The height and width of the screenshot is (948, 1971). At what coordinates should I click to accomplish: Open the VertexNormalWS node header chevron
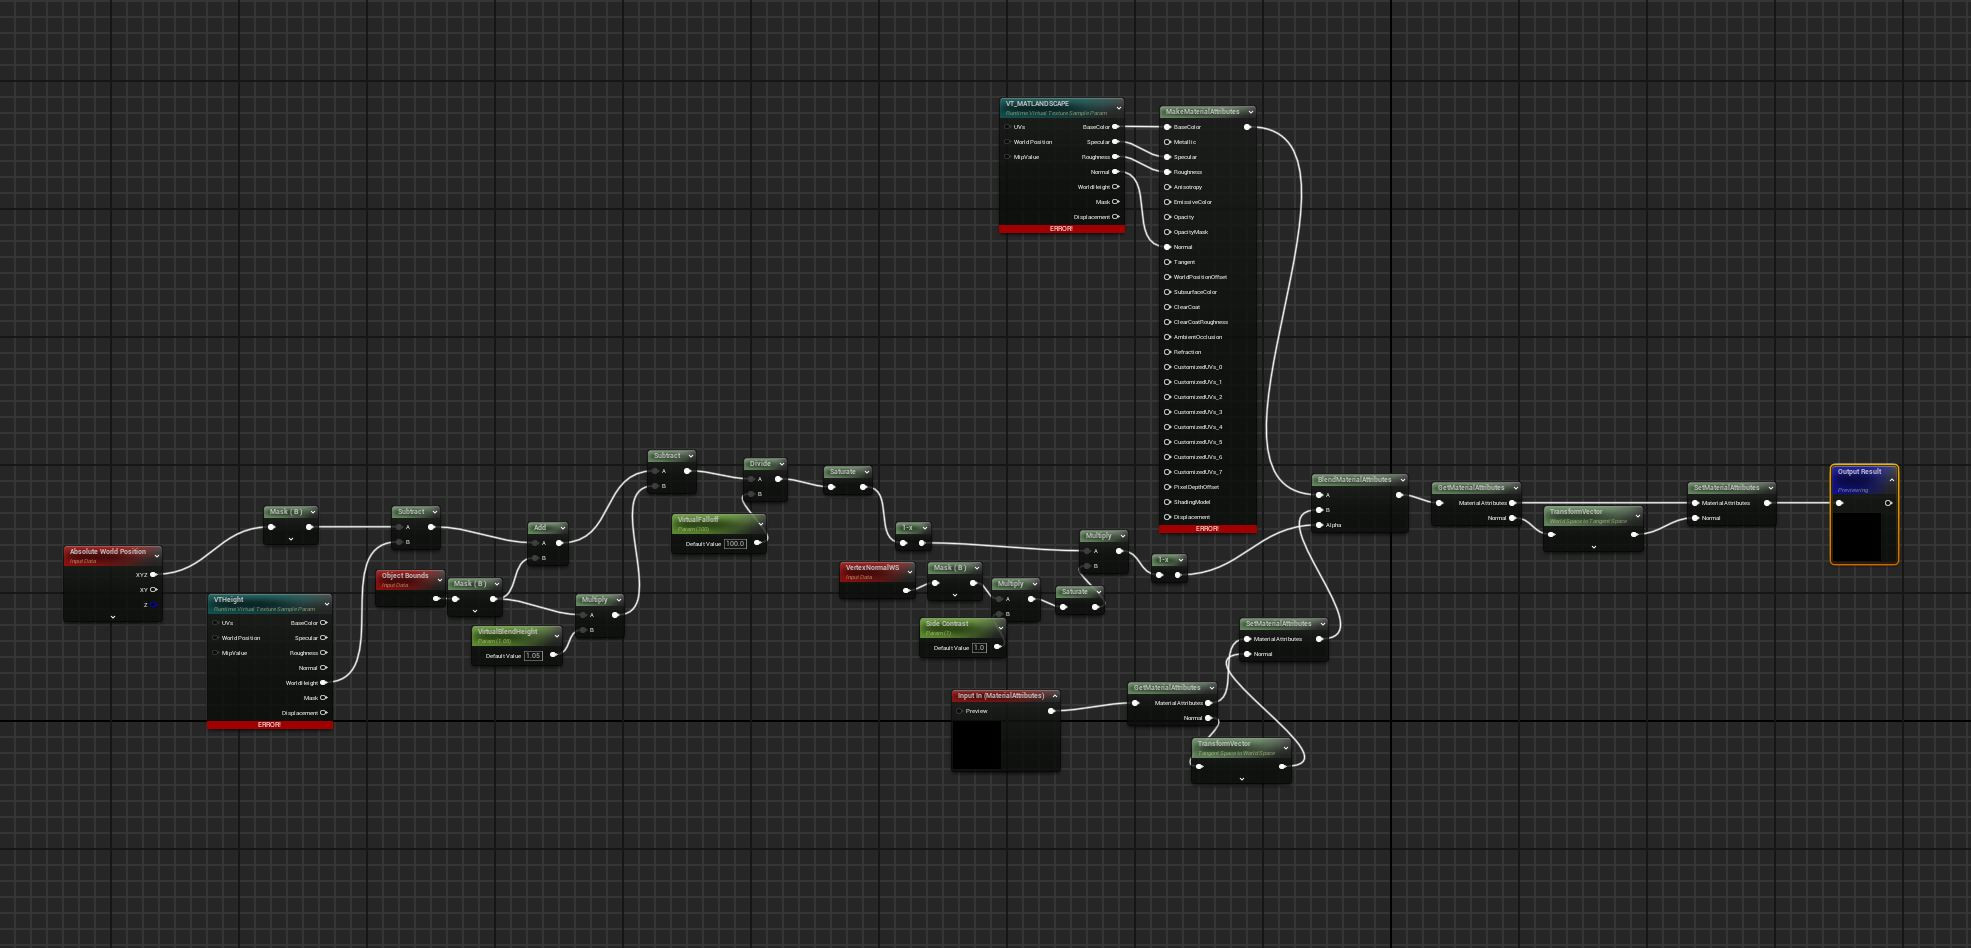(909, 572)
